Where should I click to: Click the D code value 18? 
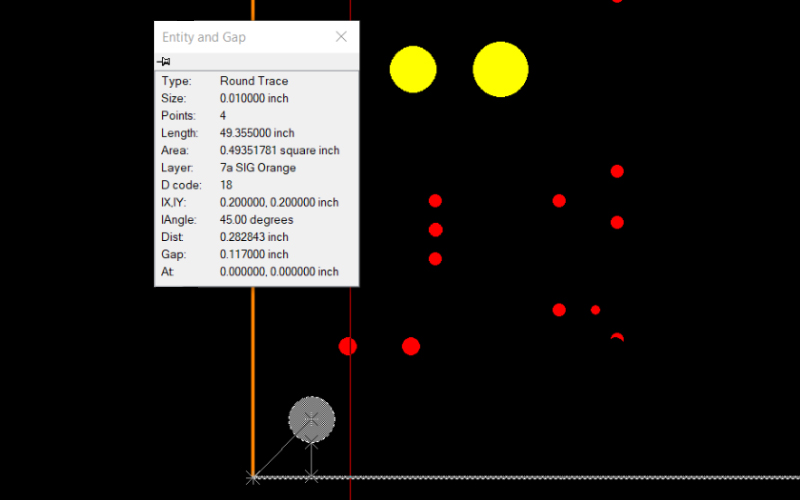(x=226, y=185)
